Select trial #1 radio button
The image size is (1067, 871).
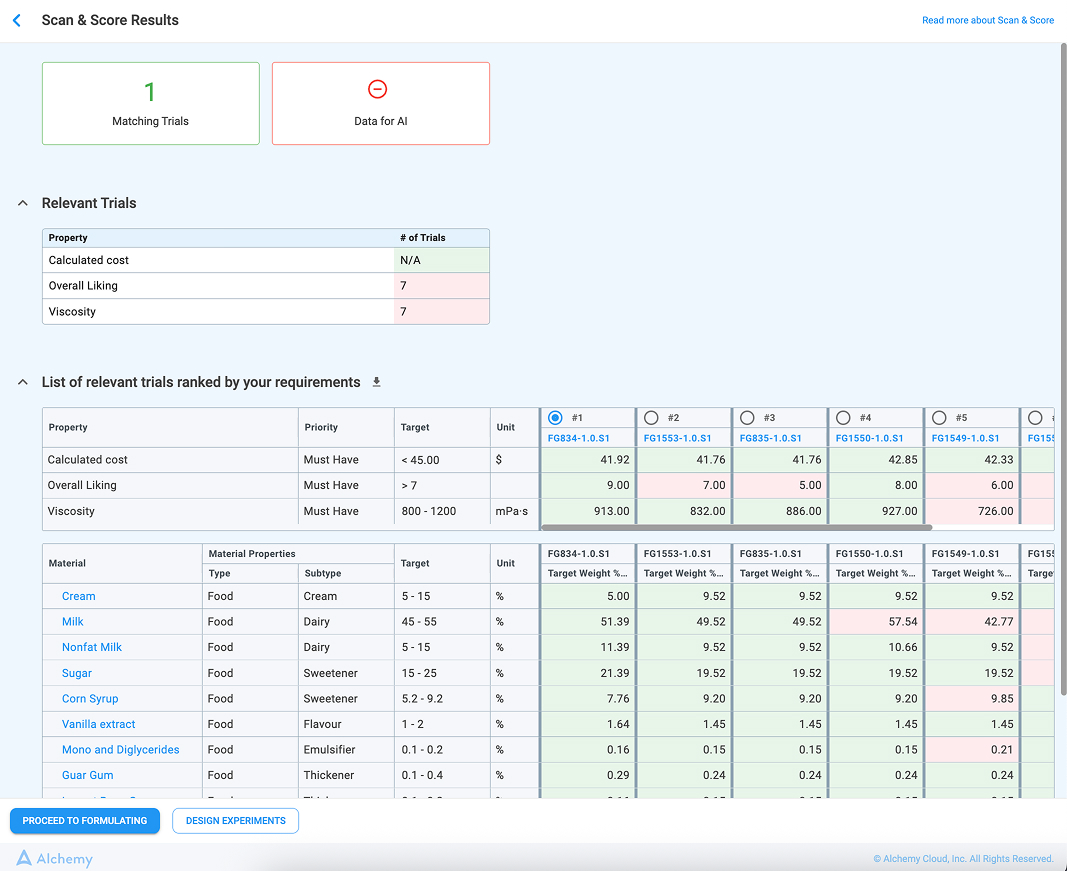pos(555,417)
